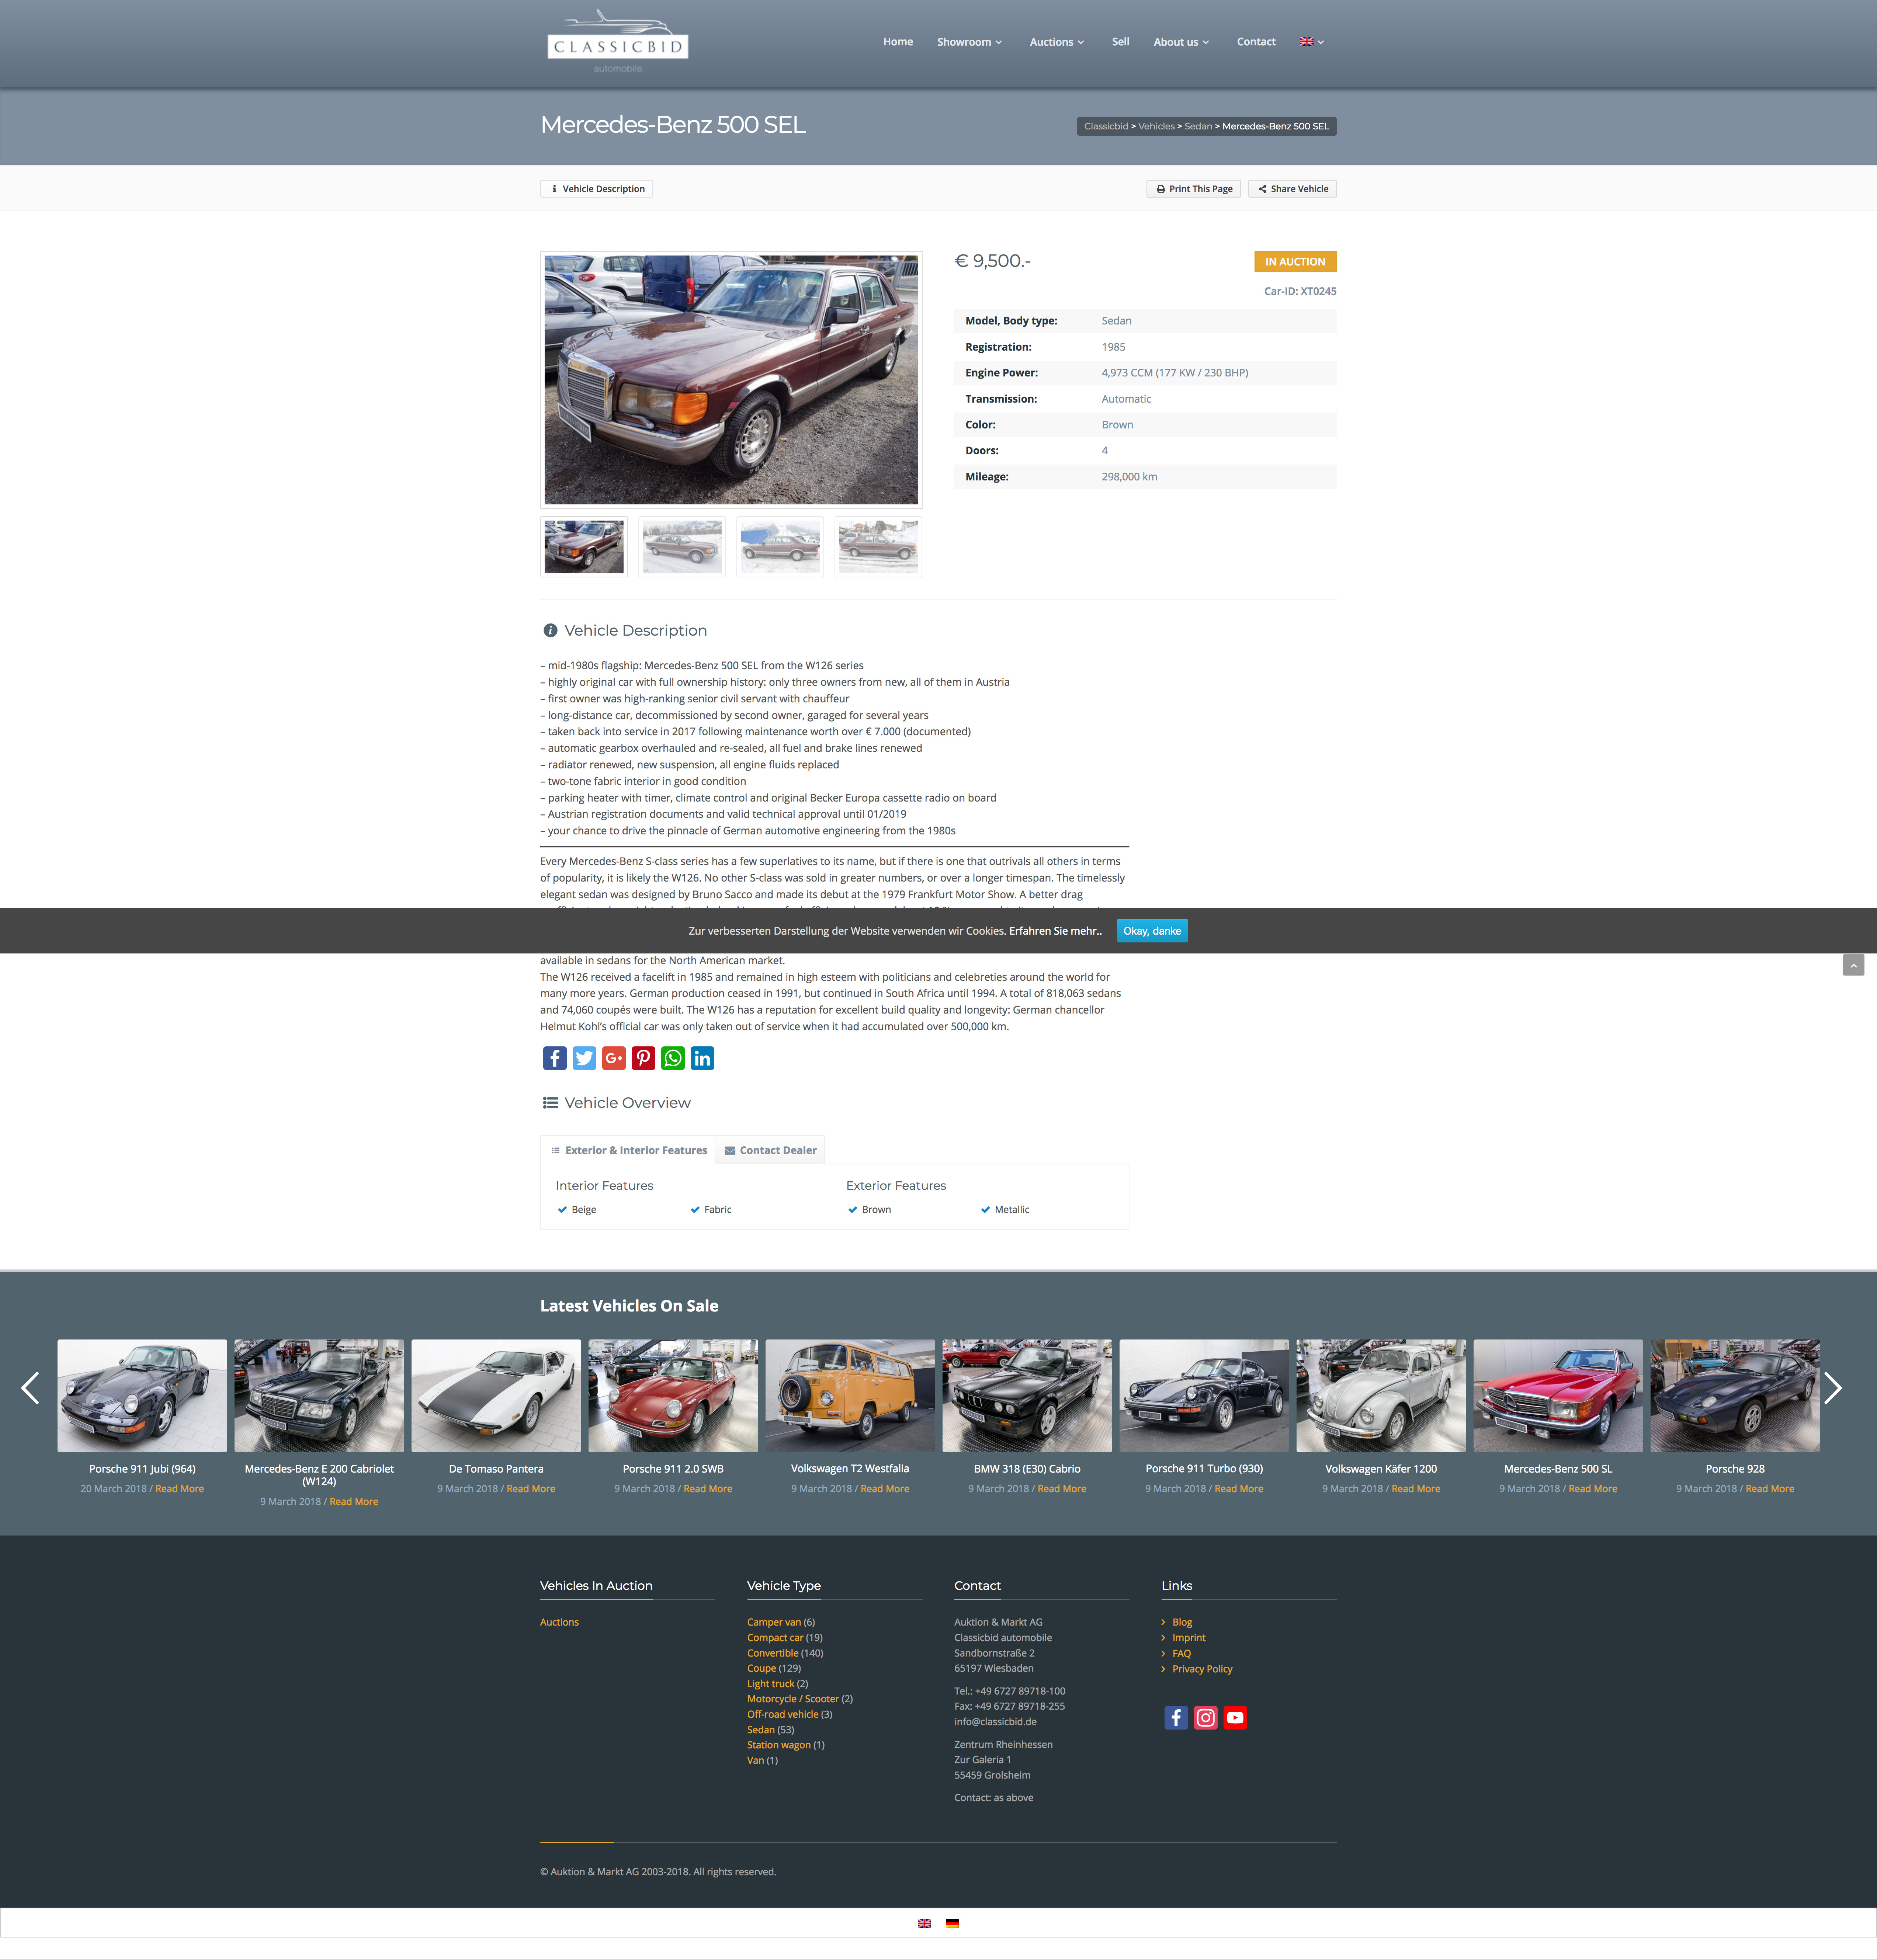Click info@classicbid.de email address

coord(995,1722)
